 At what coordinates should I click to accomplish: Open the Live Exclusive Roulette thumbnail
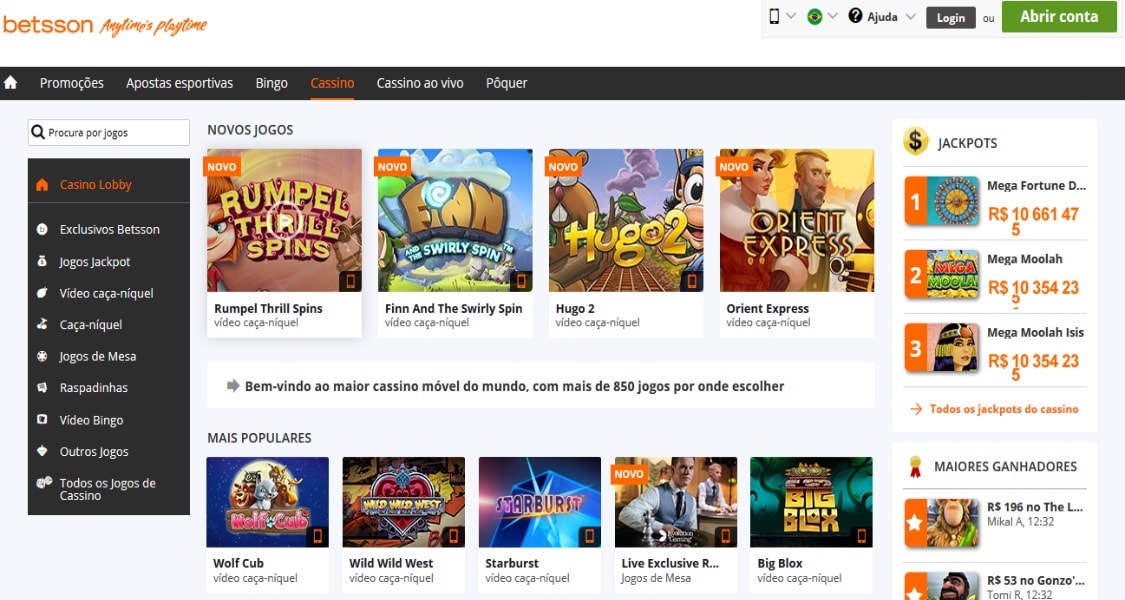[676, 502]
